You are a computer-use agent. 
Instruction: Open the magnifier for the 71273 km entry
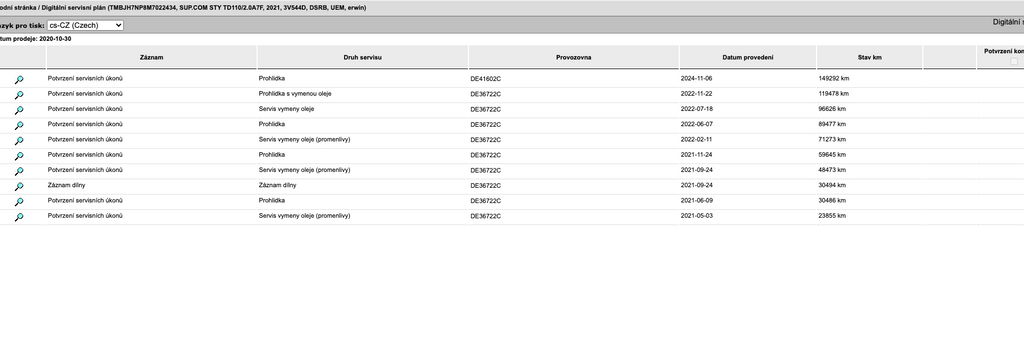pyautogui.click(x=19, y=140)
